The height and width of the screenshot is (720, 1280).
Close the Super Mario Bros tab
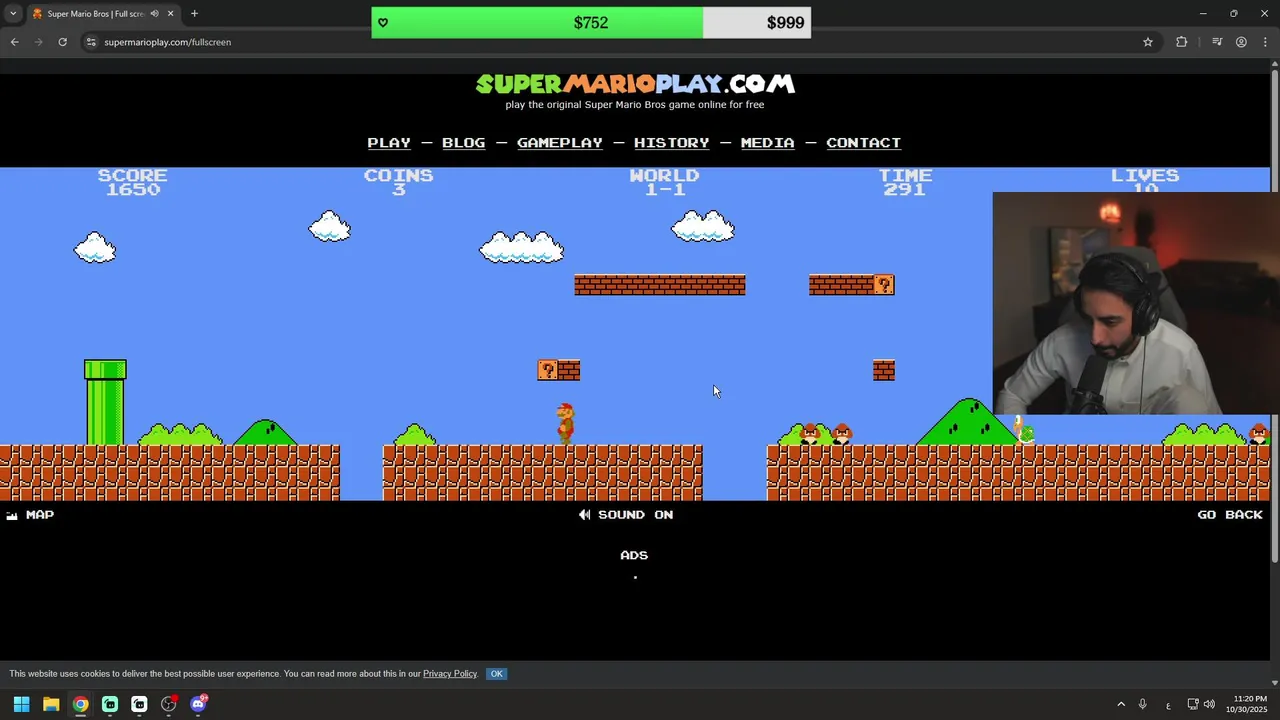click(x=171, y=14)
